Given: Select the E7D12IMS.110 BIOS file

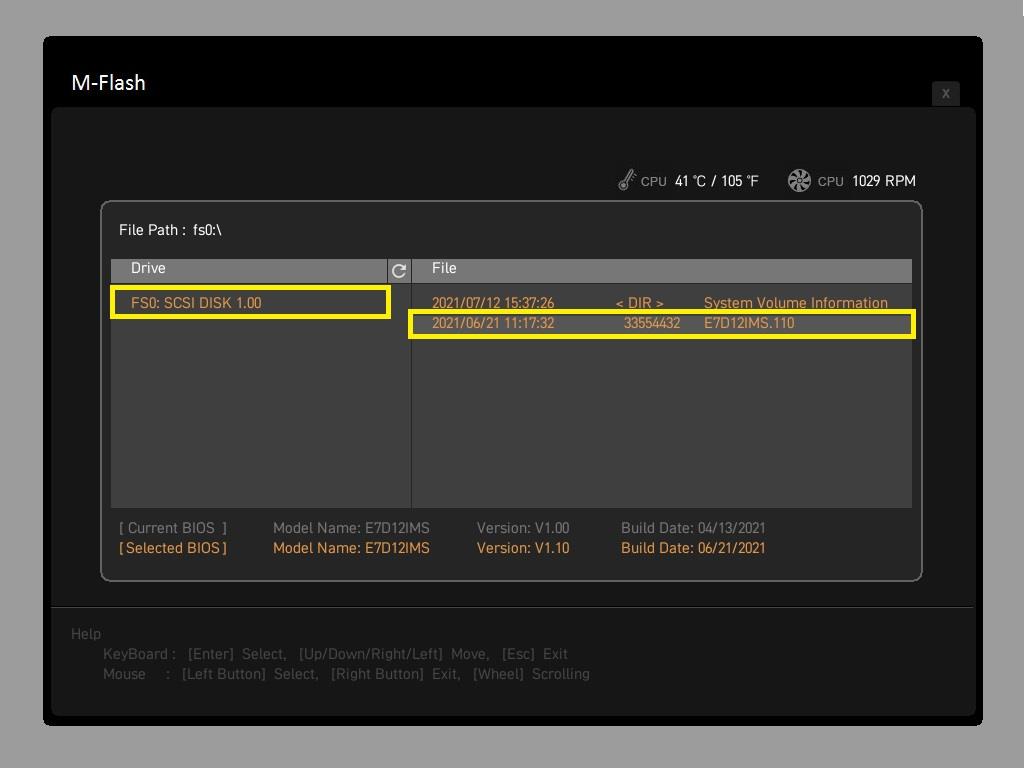Looking at the screenshot, I should pyautogui.click(x=662, y=324).
